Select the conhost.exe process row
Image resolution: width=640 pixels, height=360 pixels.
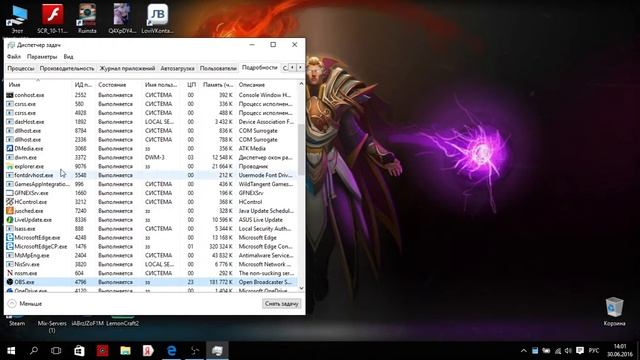[151, 95]
